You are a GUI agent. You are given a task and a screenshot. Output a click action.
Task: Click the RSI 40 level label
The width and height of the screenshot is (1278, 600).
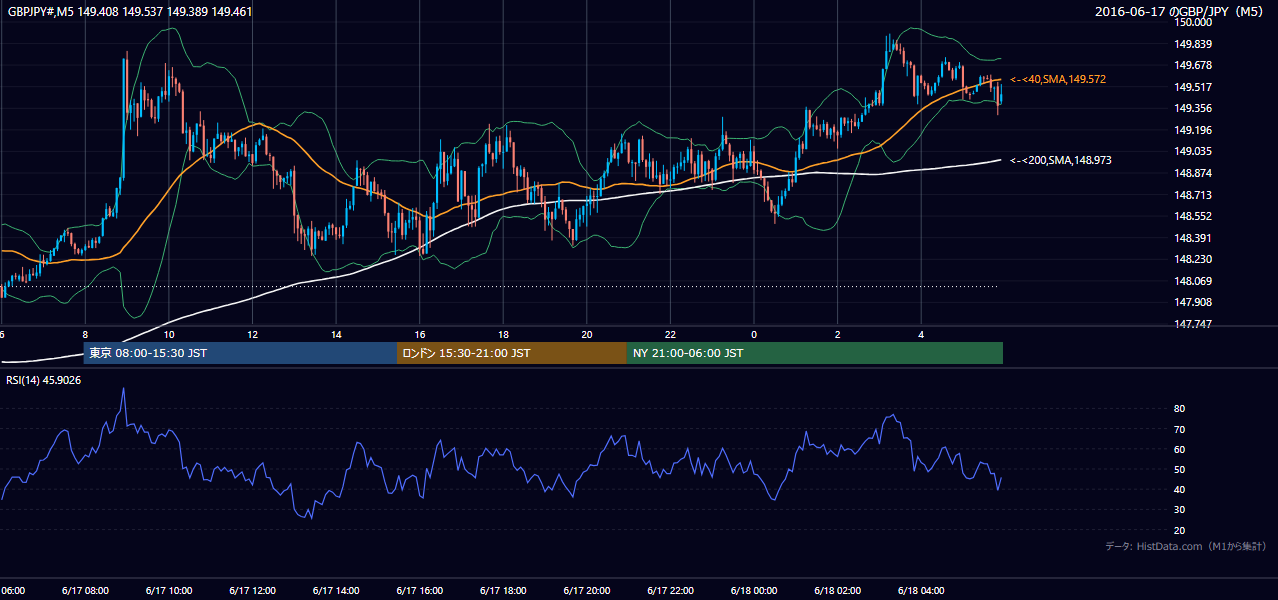pos(1180,489)
